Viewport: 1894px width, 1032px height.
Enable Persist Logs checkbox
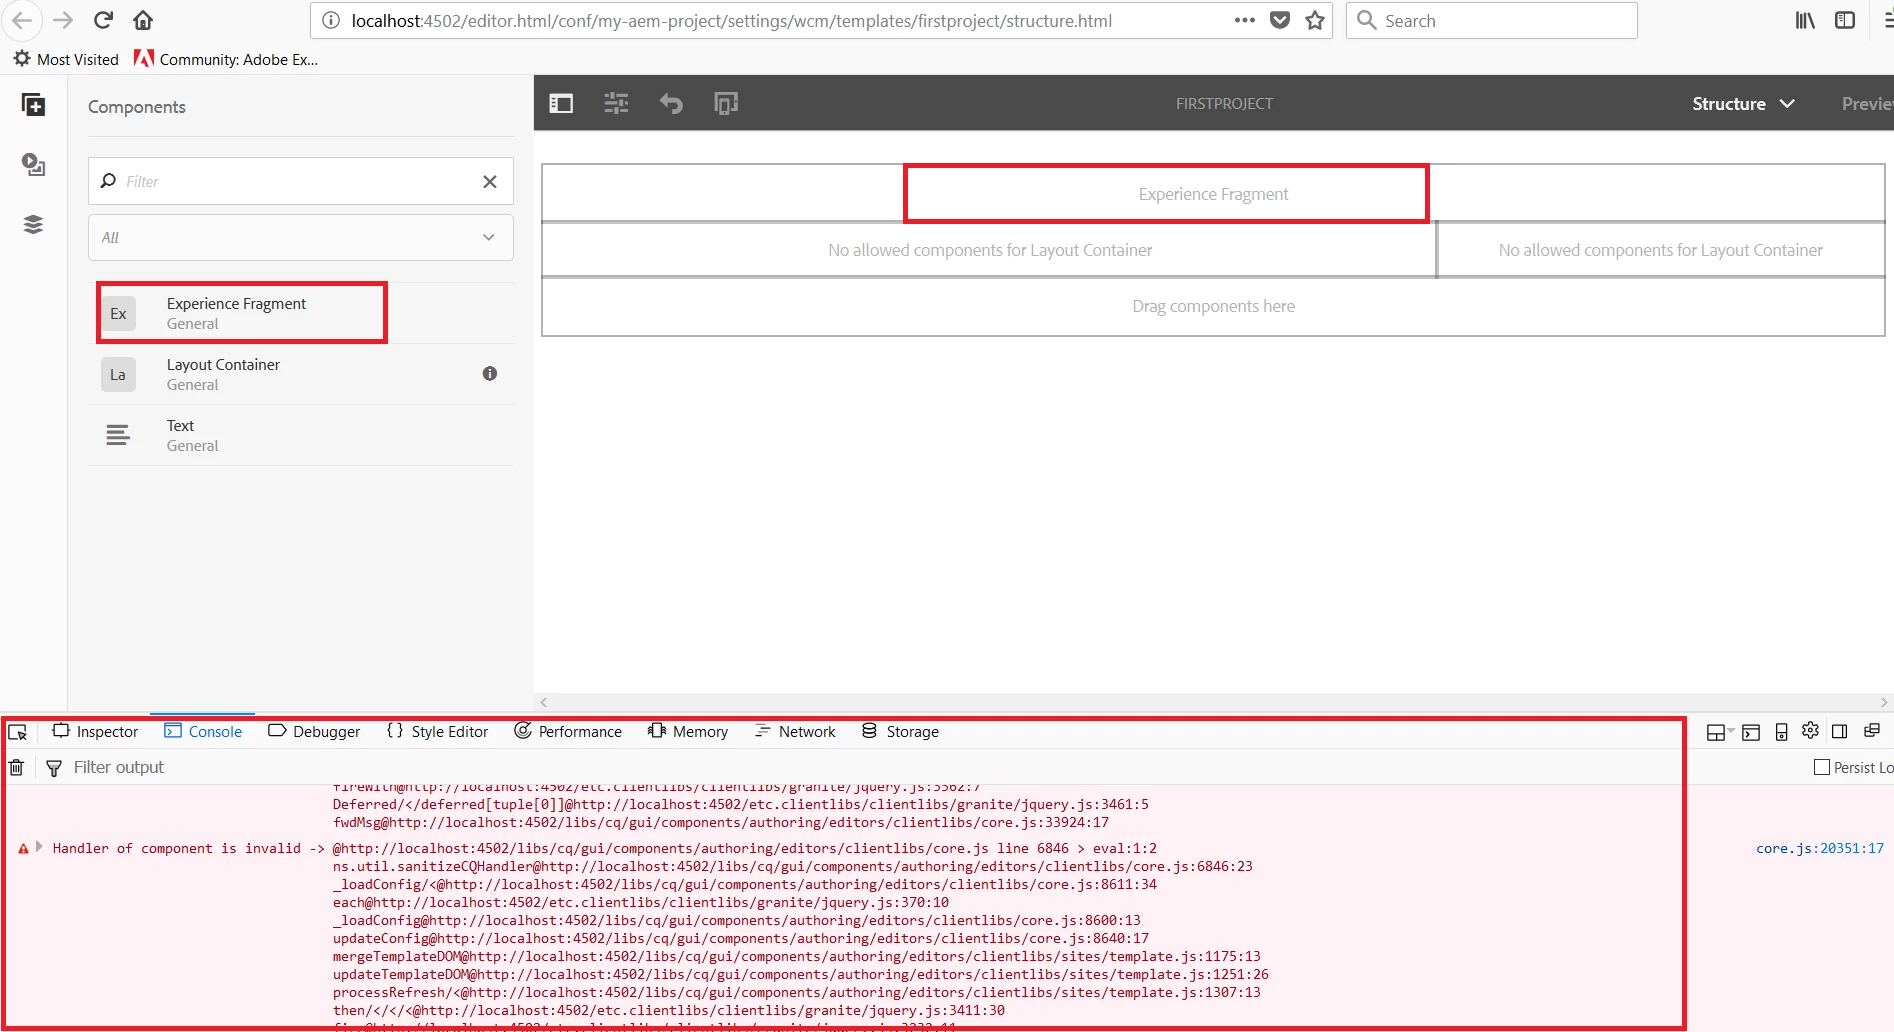(1822, 767)
